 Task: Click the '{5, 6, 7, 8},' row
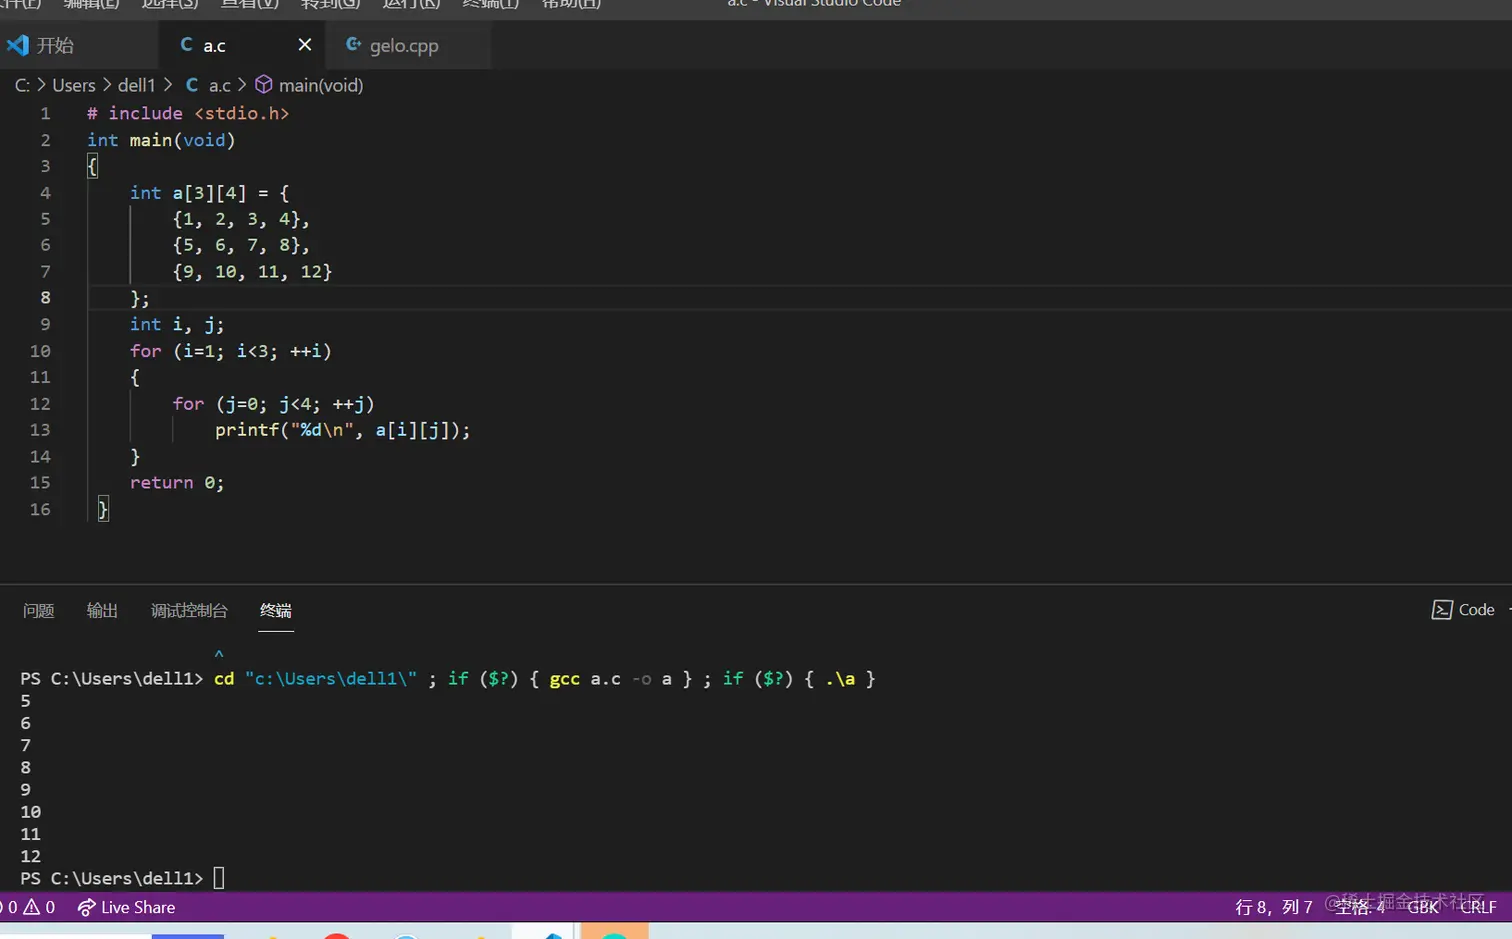[241, 245]
